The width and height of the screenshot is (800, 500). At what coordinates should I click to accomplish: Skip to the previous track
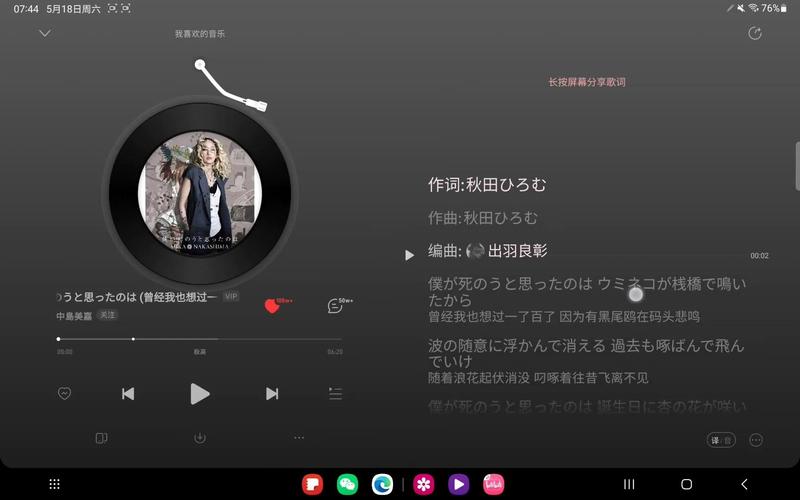(x=128, y=393)
